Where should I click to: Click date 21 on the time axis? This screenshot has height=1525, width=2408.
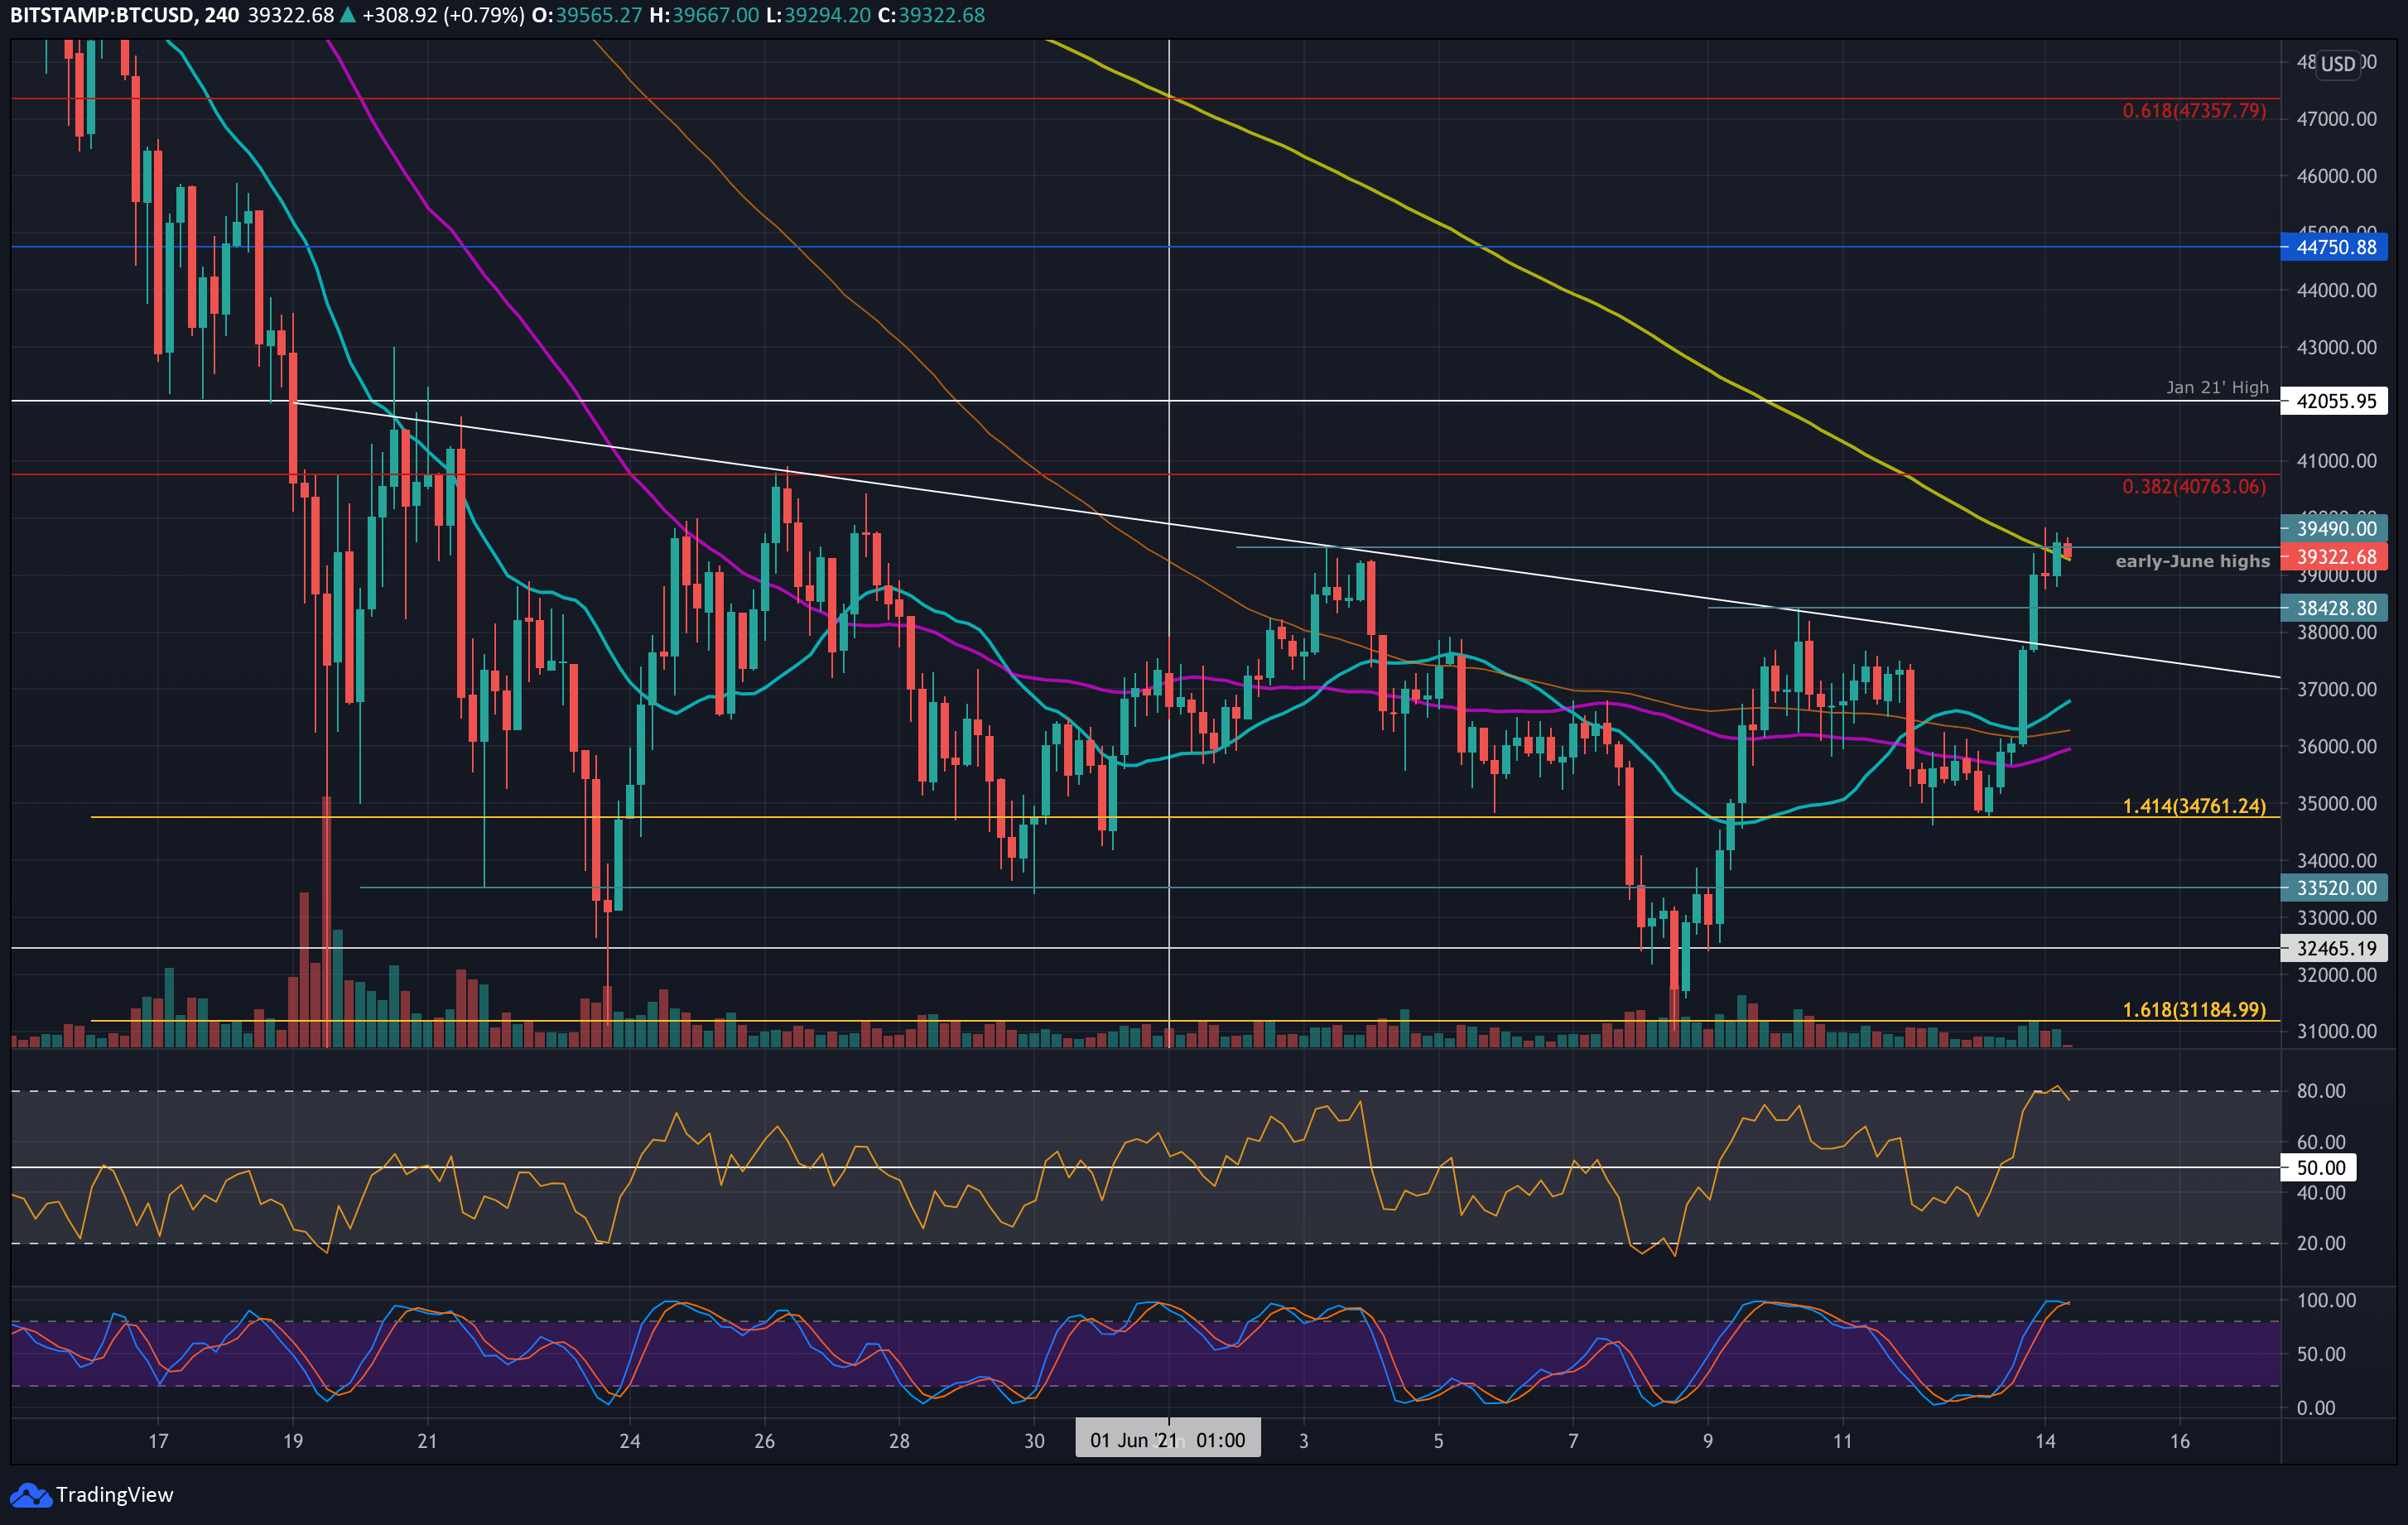point(427,1441)
